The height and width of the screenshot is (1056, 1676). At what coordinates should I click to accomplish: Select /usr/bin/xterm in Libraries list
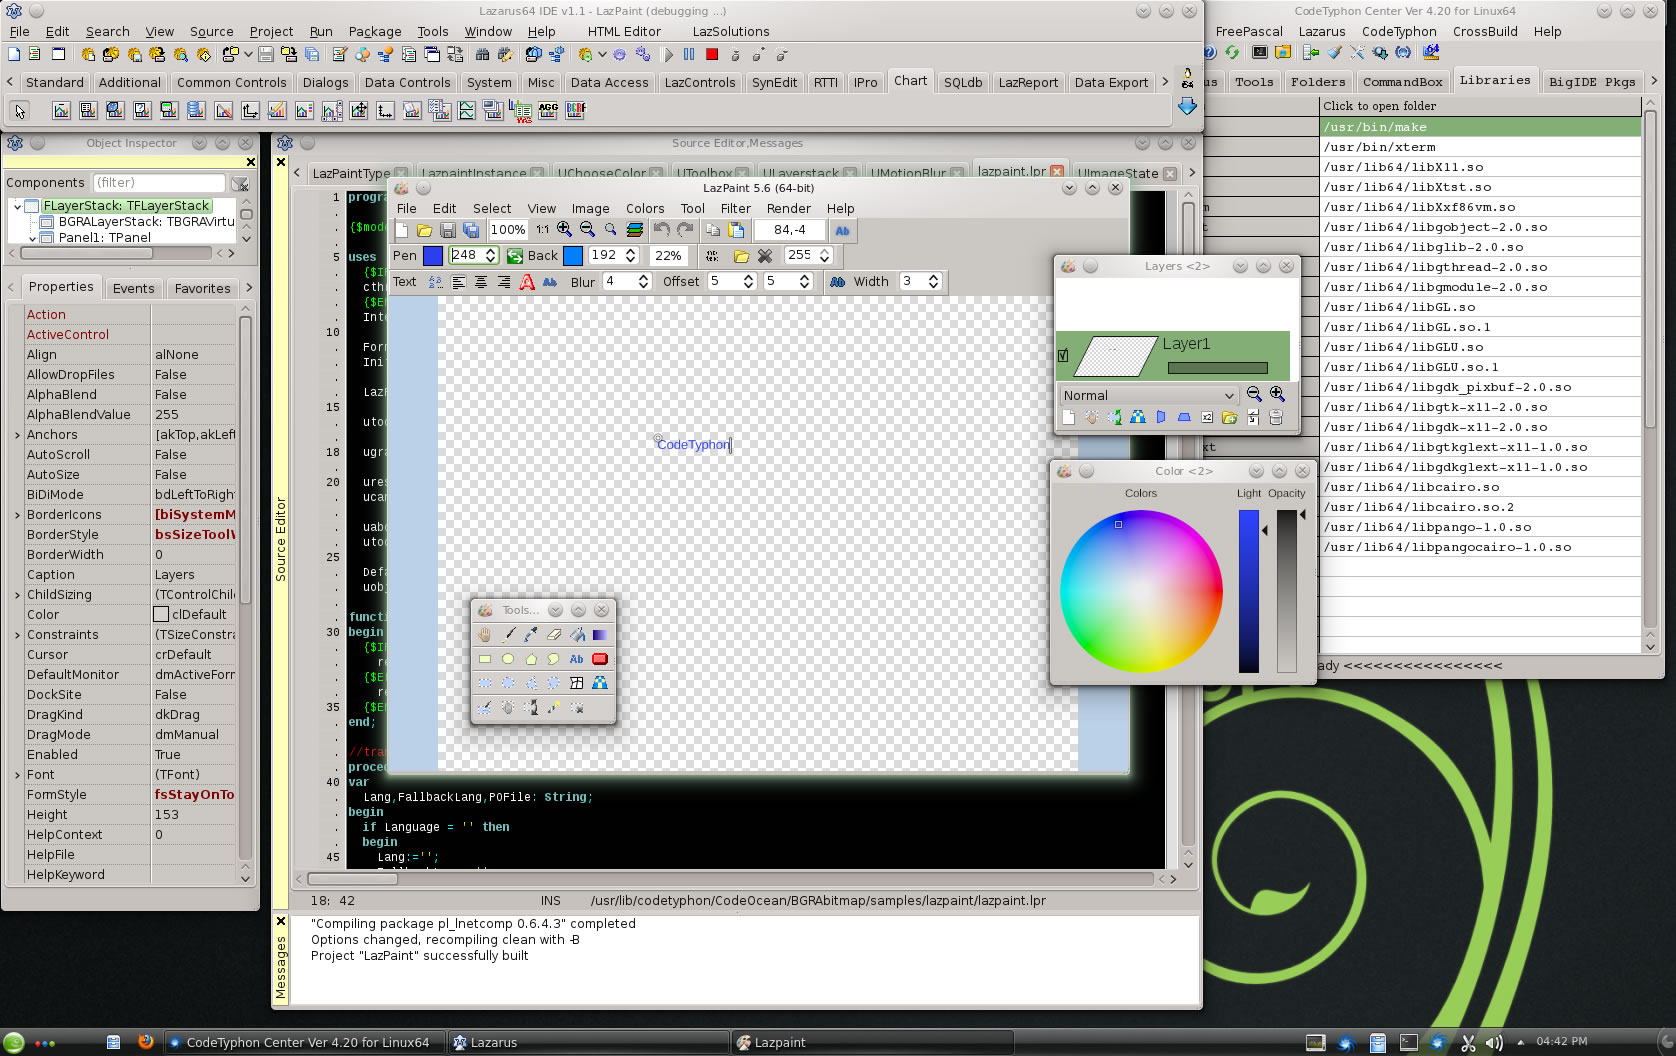click(1480, 147)
